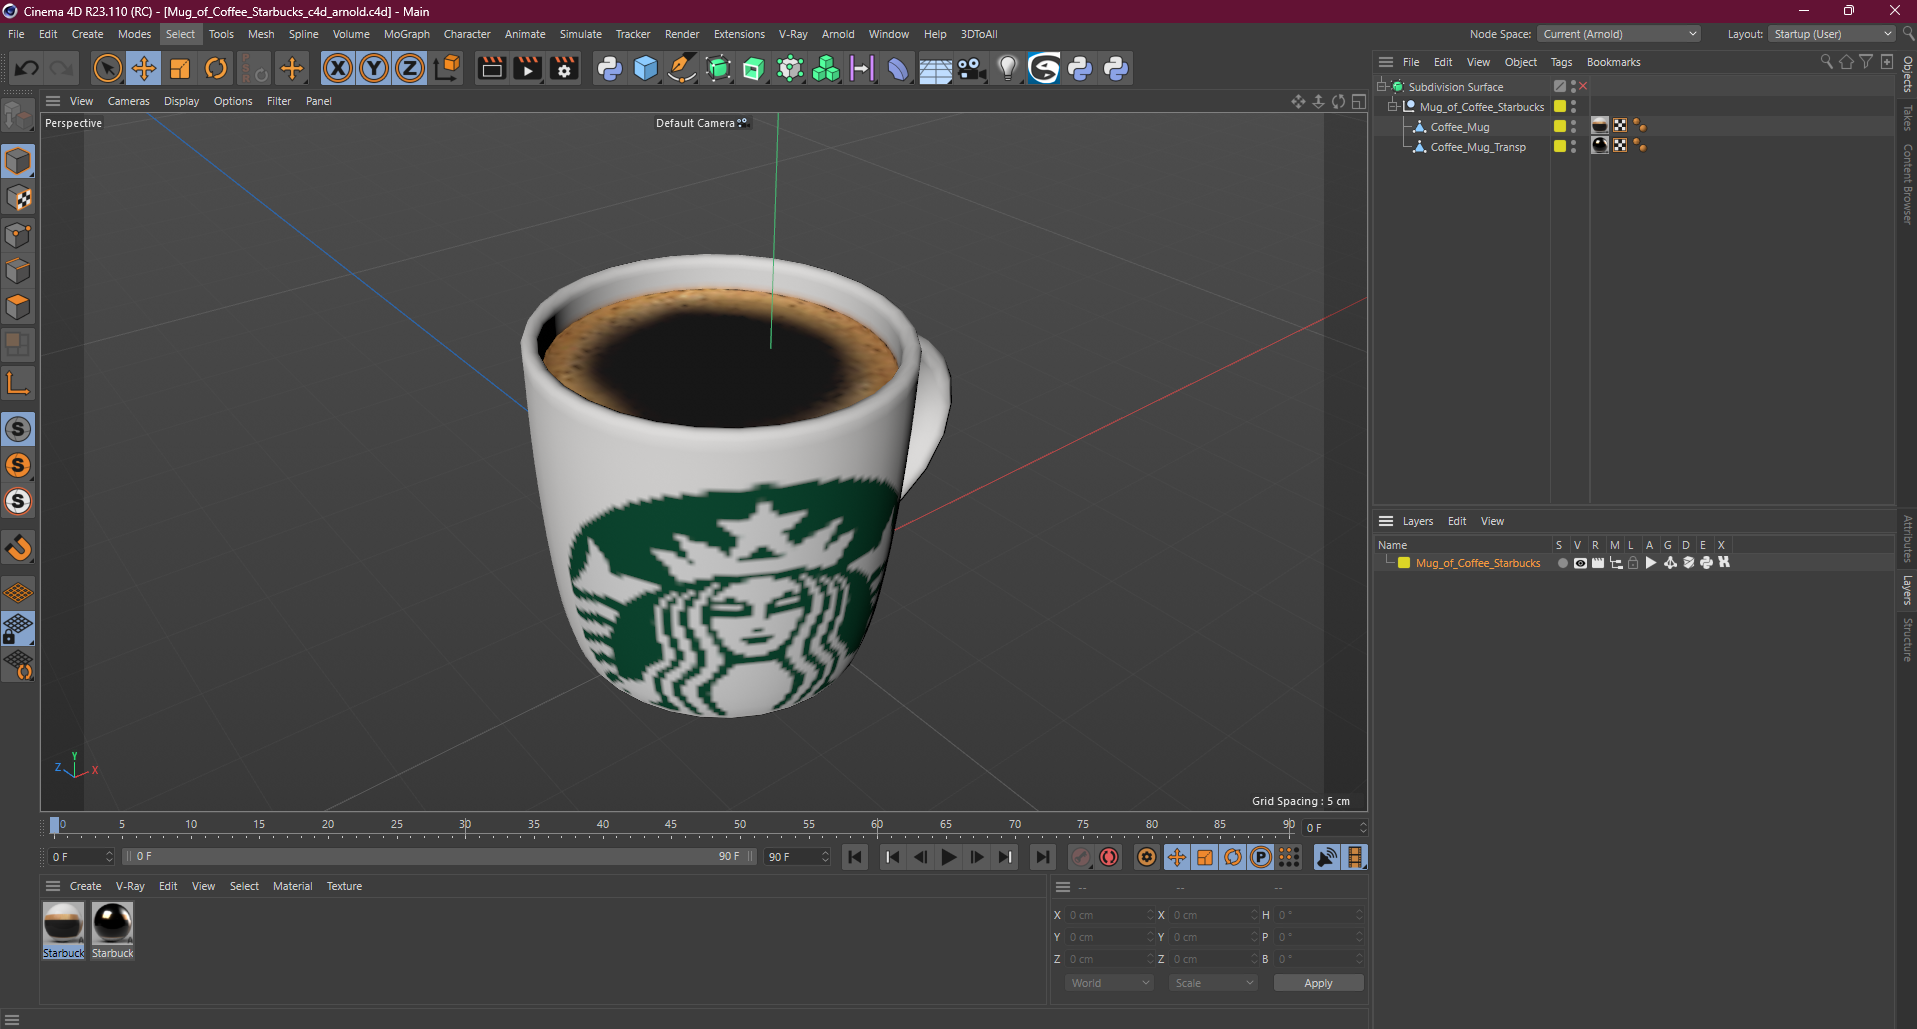Toggle Autokeying record button
Viewport: 1917px width, 1029px height.
tap(1109, 857)
